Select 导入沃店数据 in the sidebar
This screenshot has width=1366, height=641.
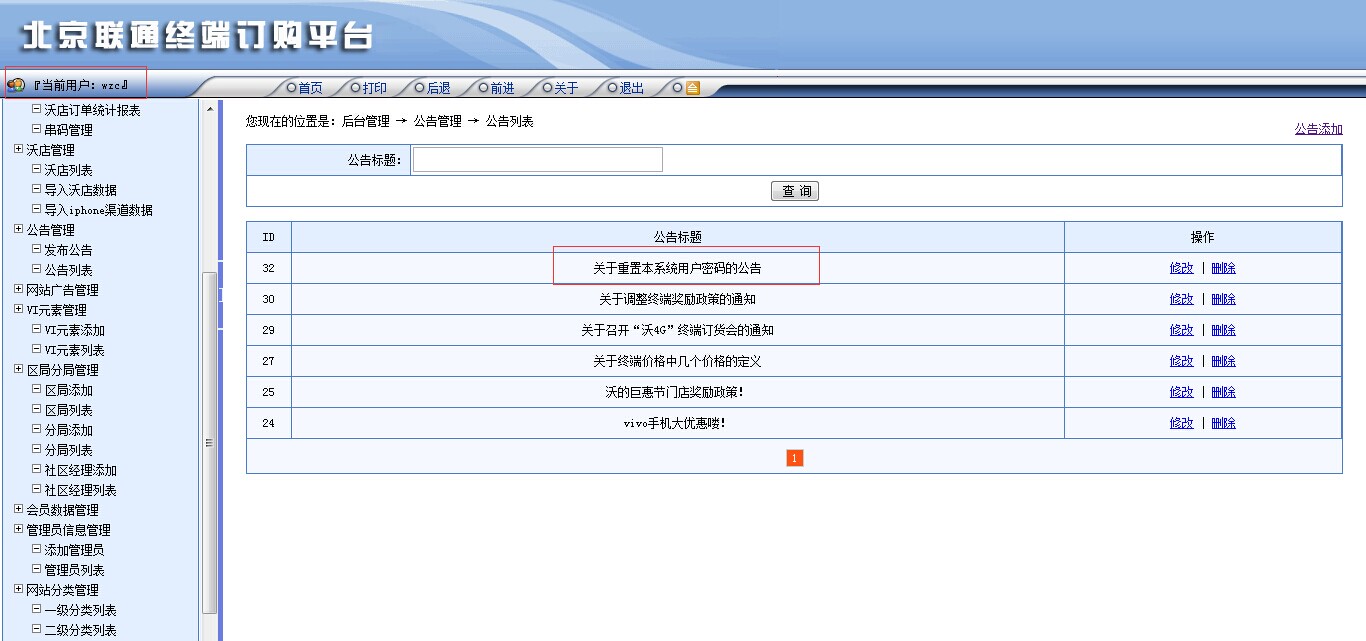point(80,190)
